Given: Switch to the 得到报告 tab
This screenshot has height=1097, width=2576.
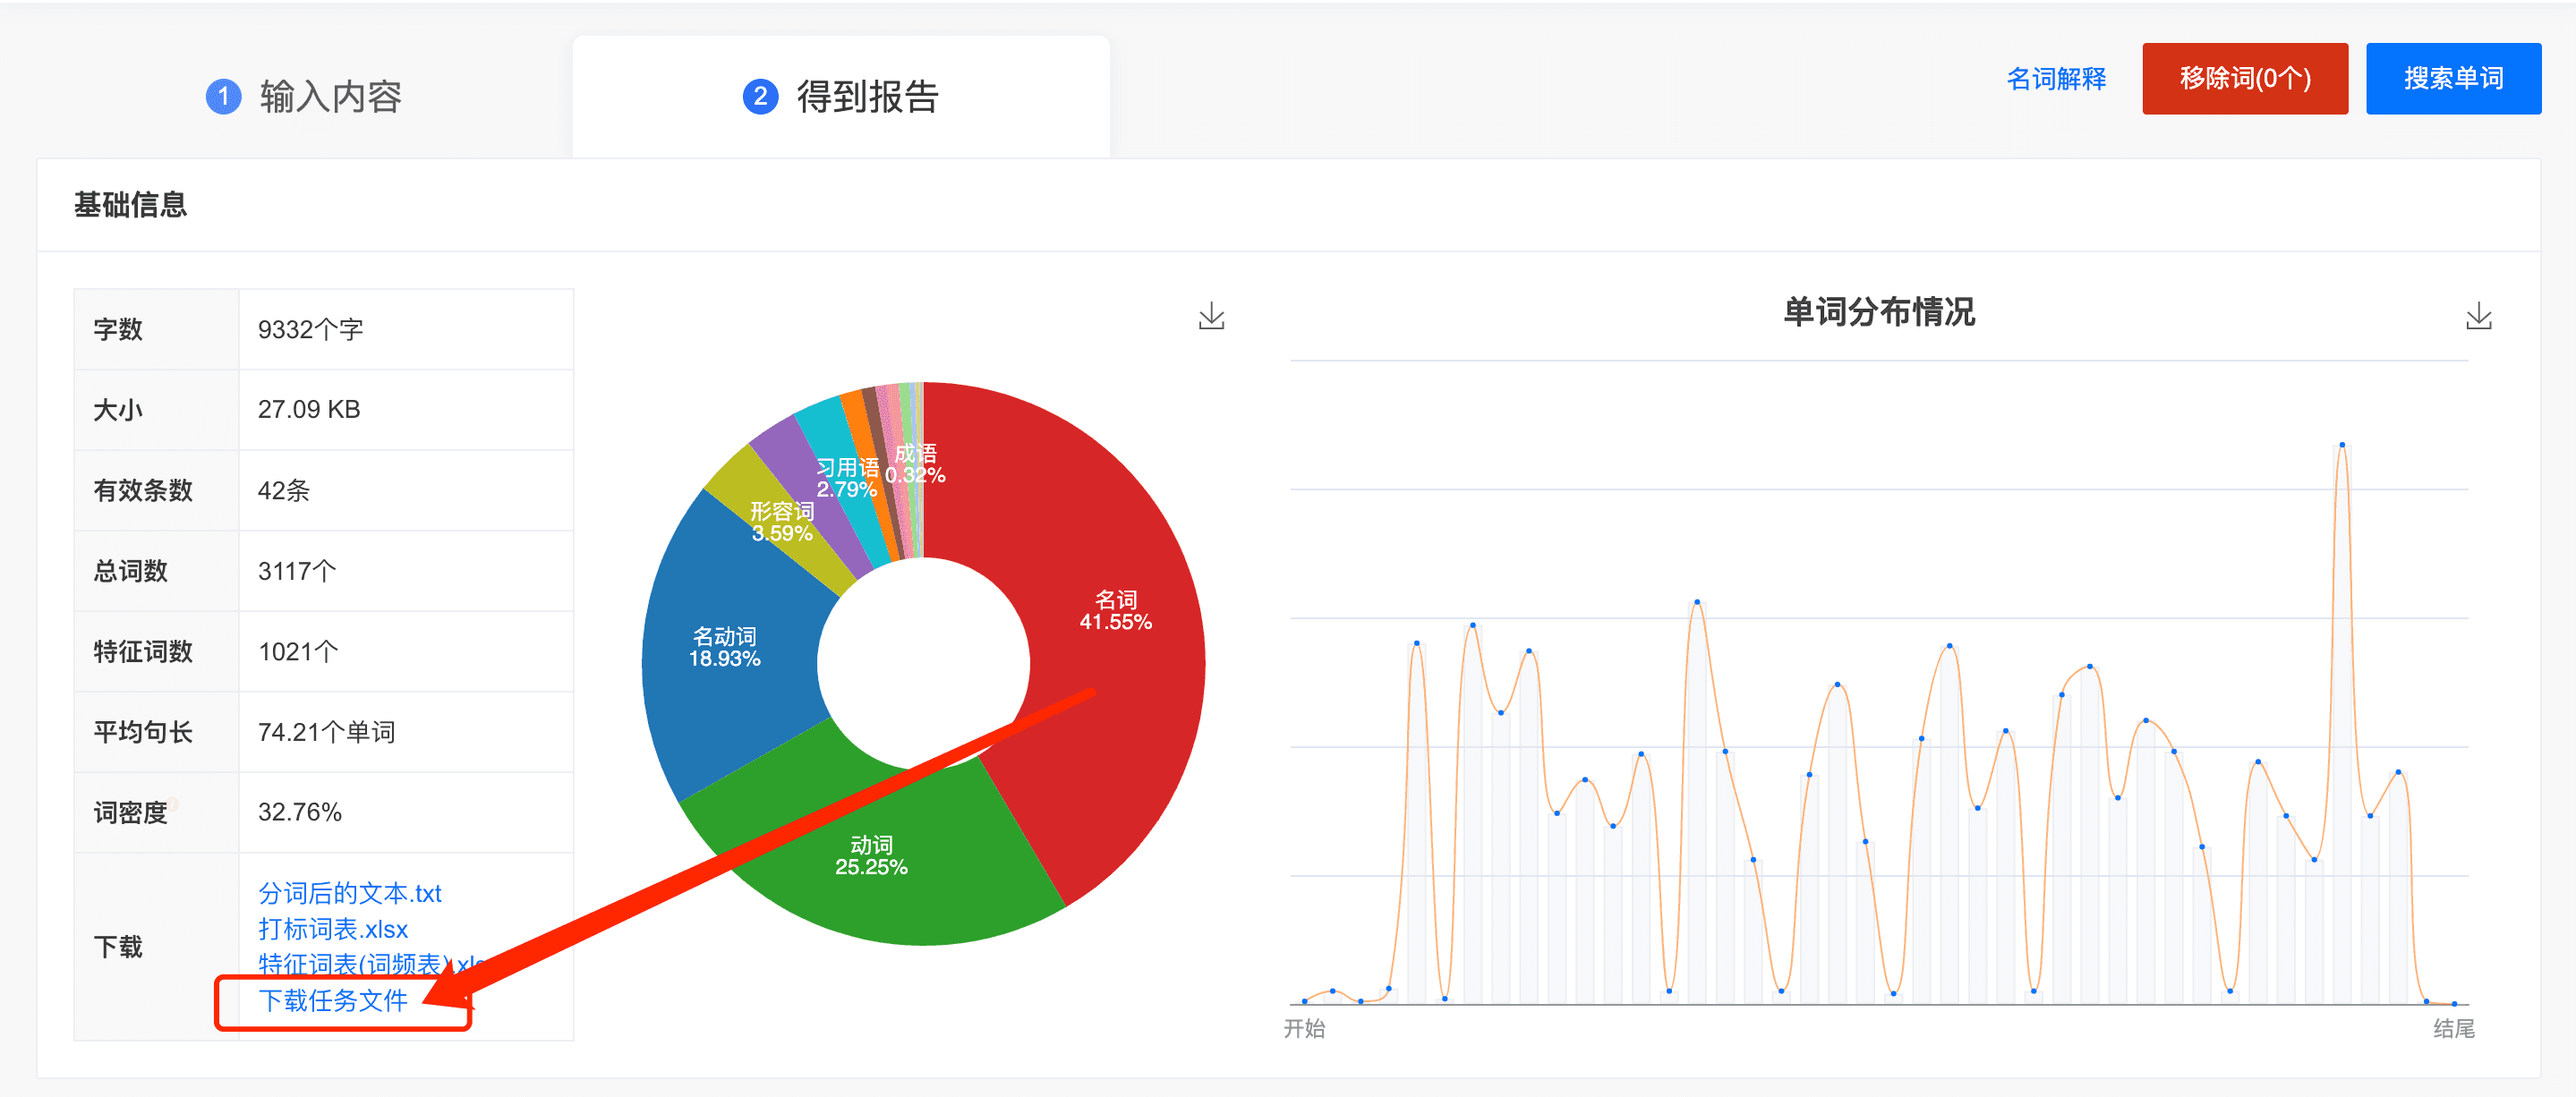Looking at the screenshot, I should (x=841, y=97).
